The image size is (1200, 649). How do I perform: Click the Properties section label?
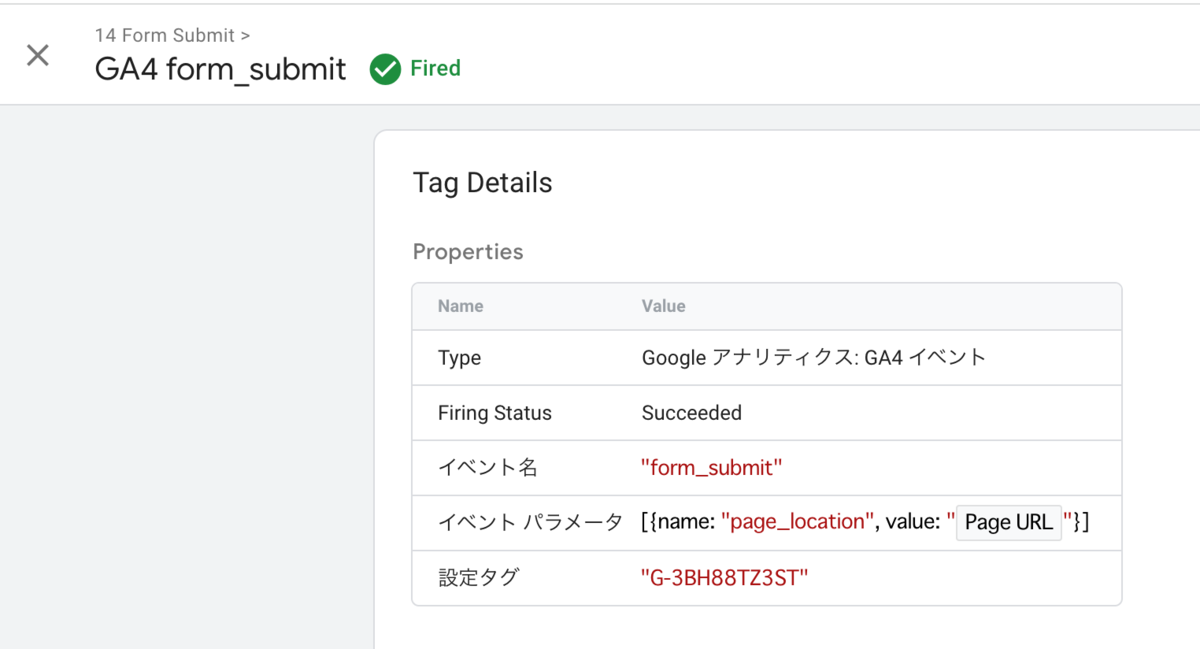pyautogui.click(x=468, y=252)
